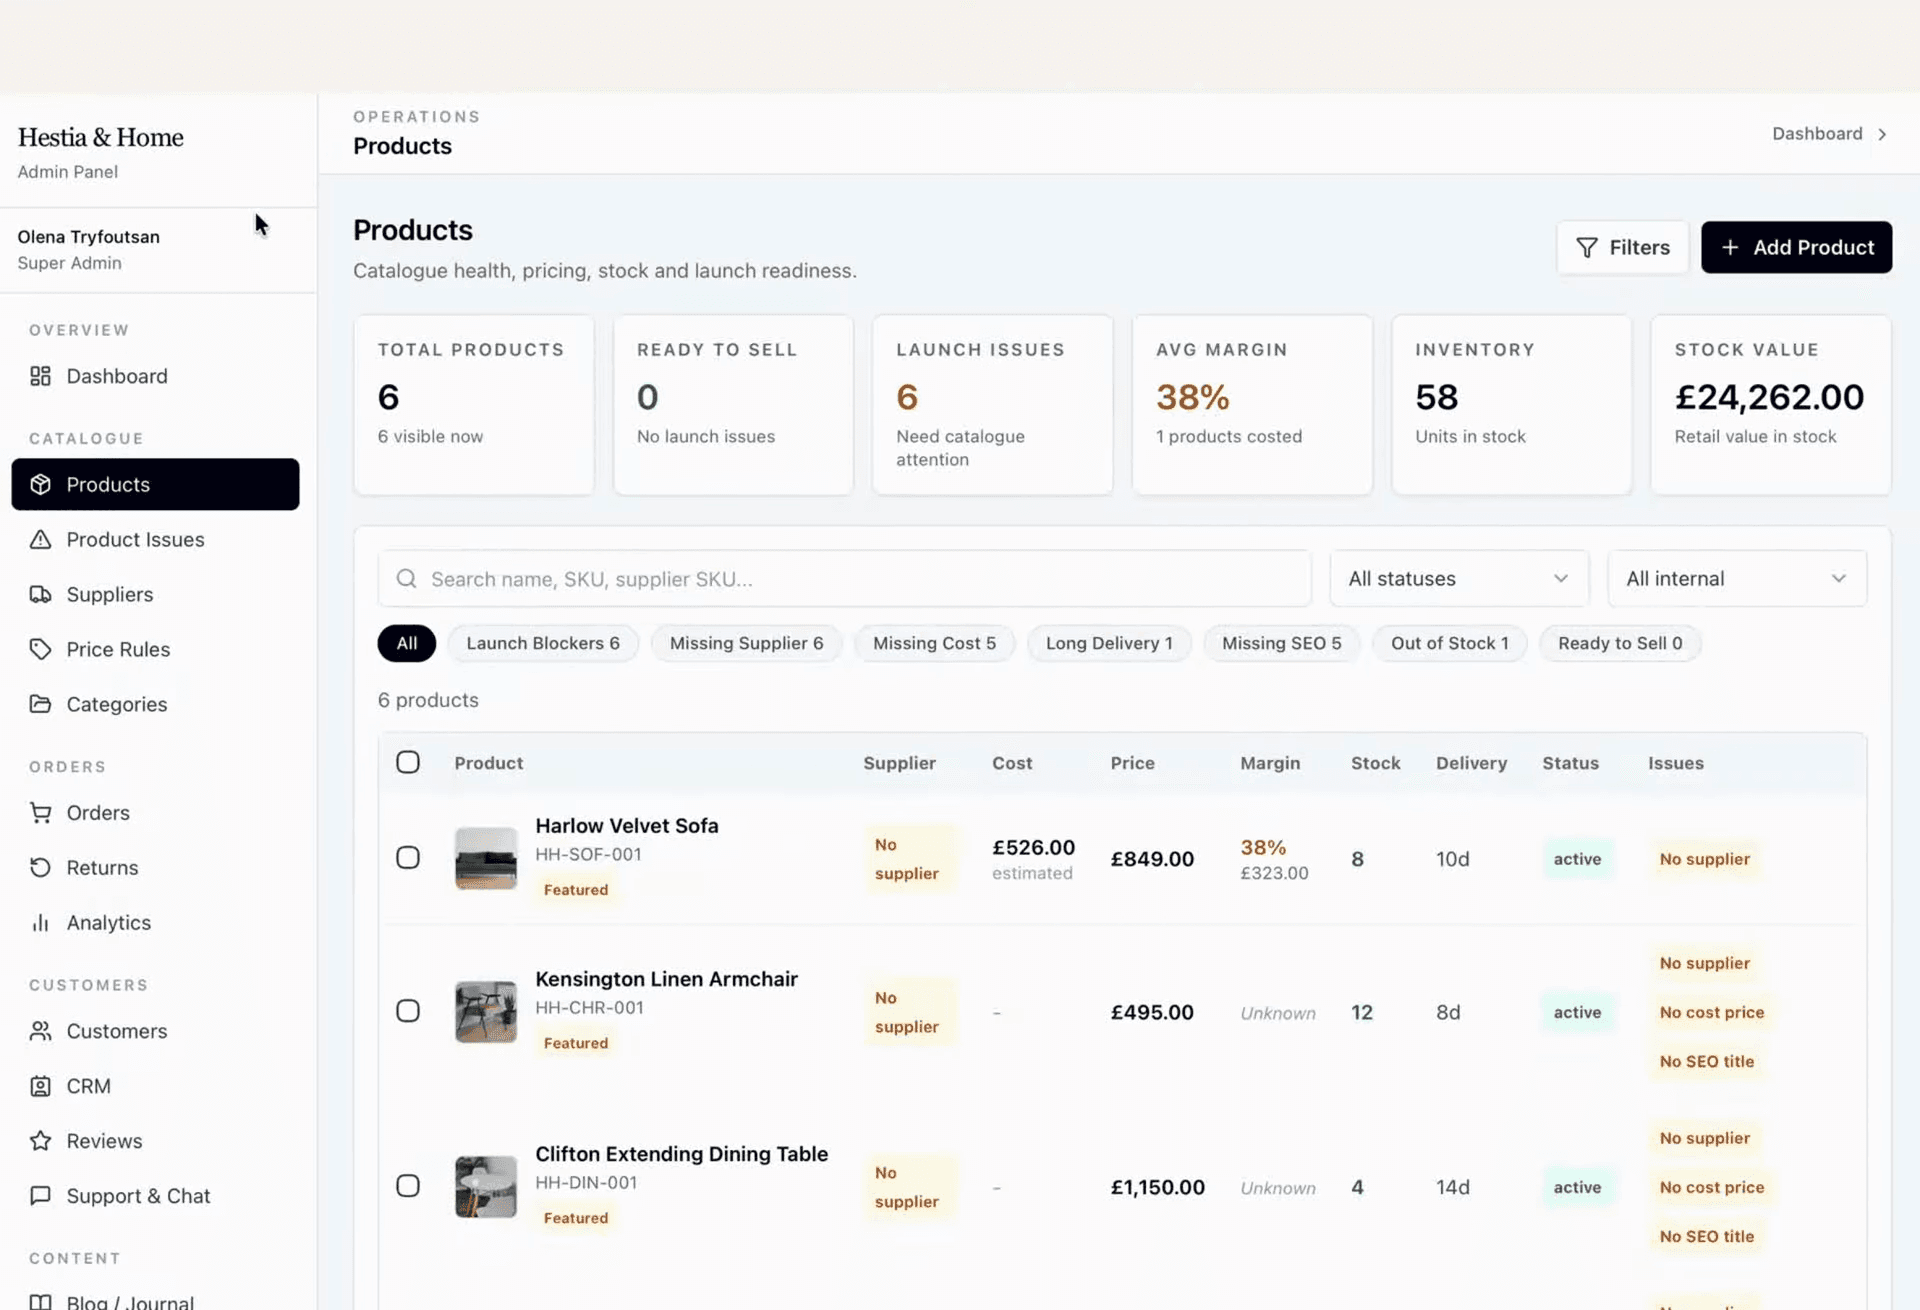1920x1310 pixels.
Task: Click the Margin column header
Action: coord(1270,763)
